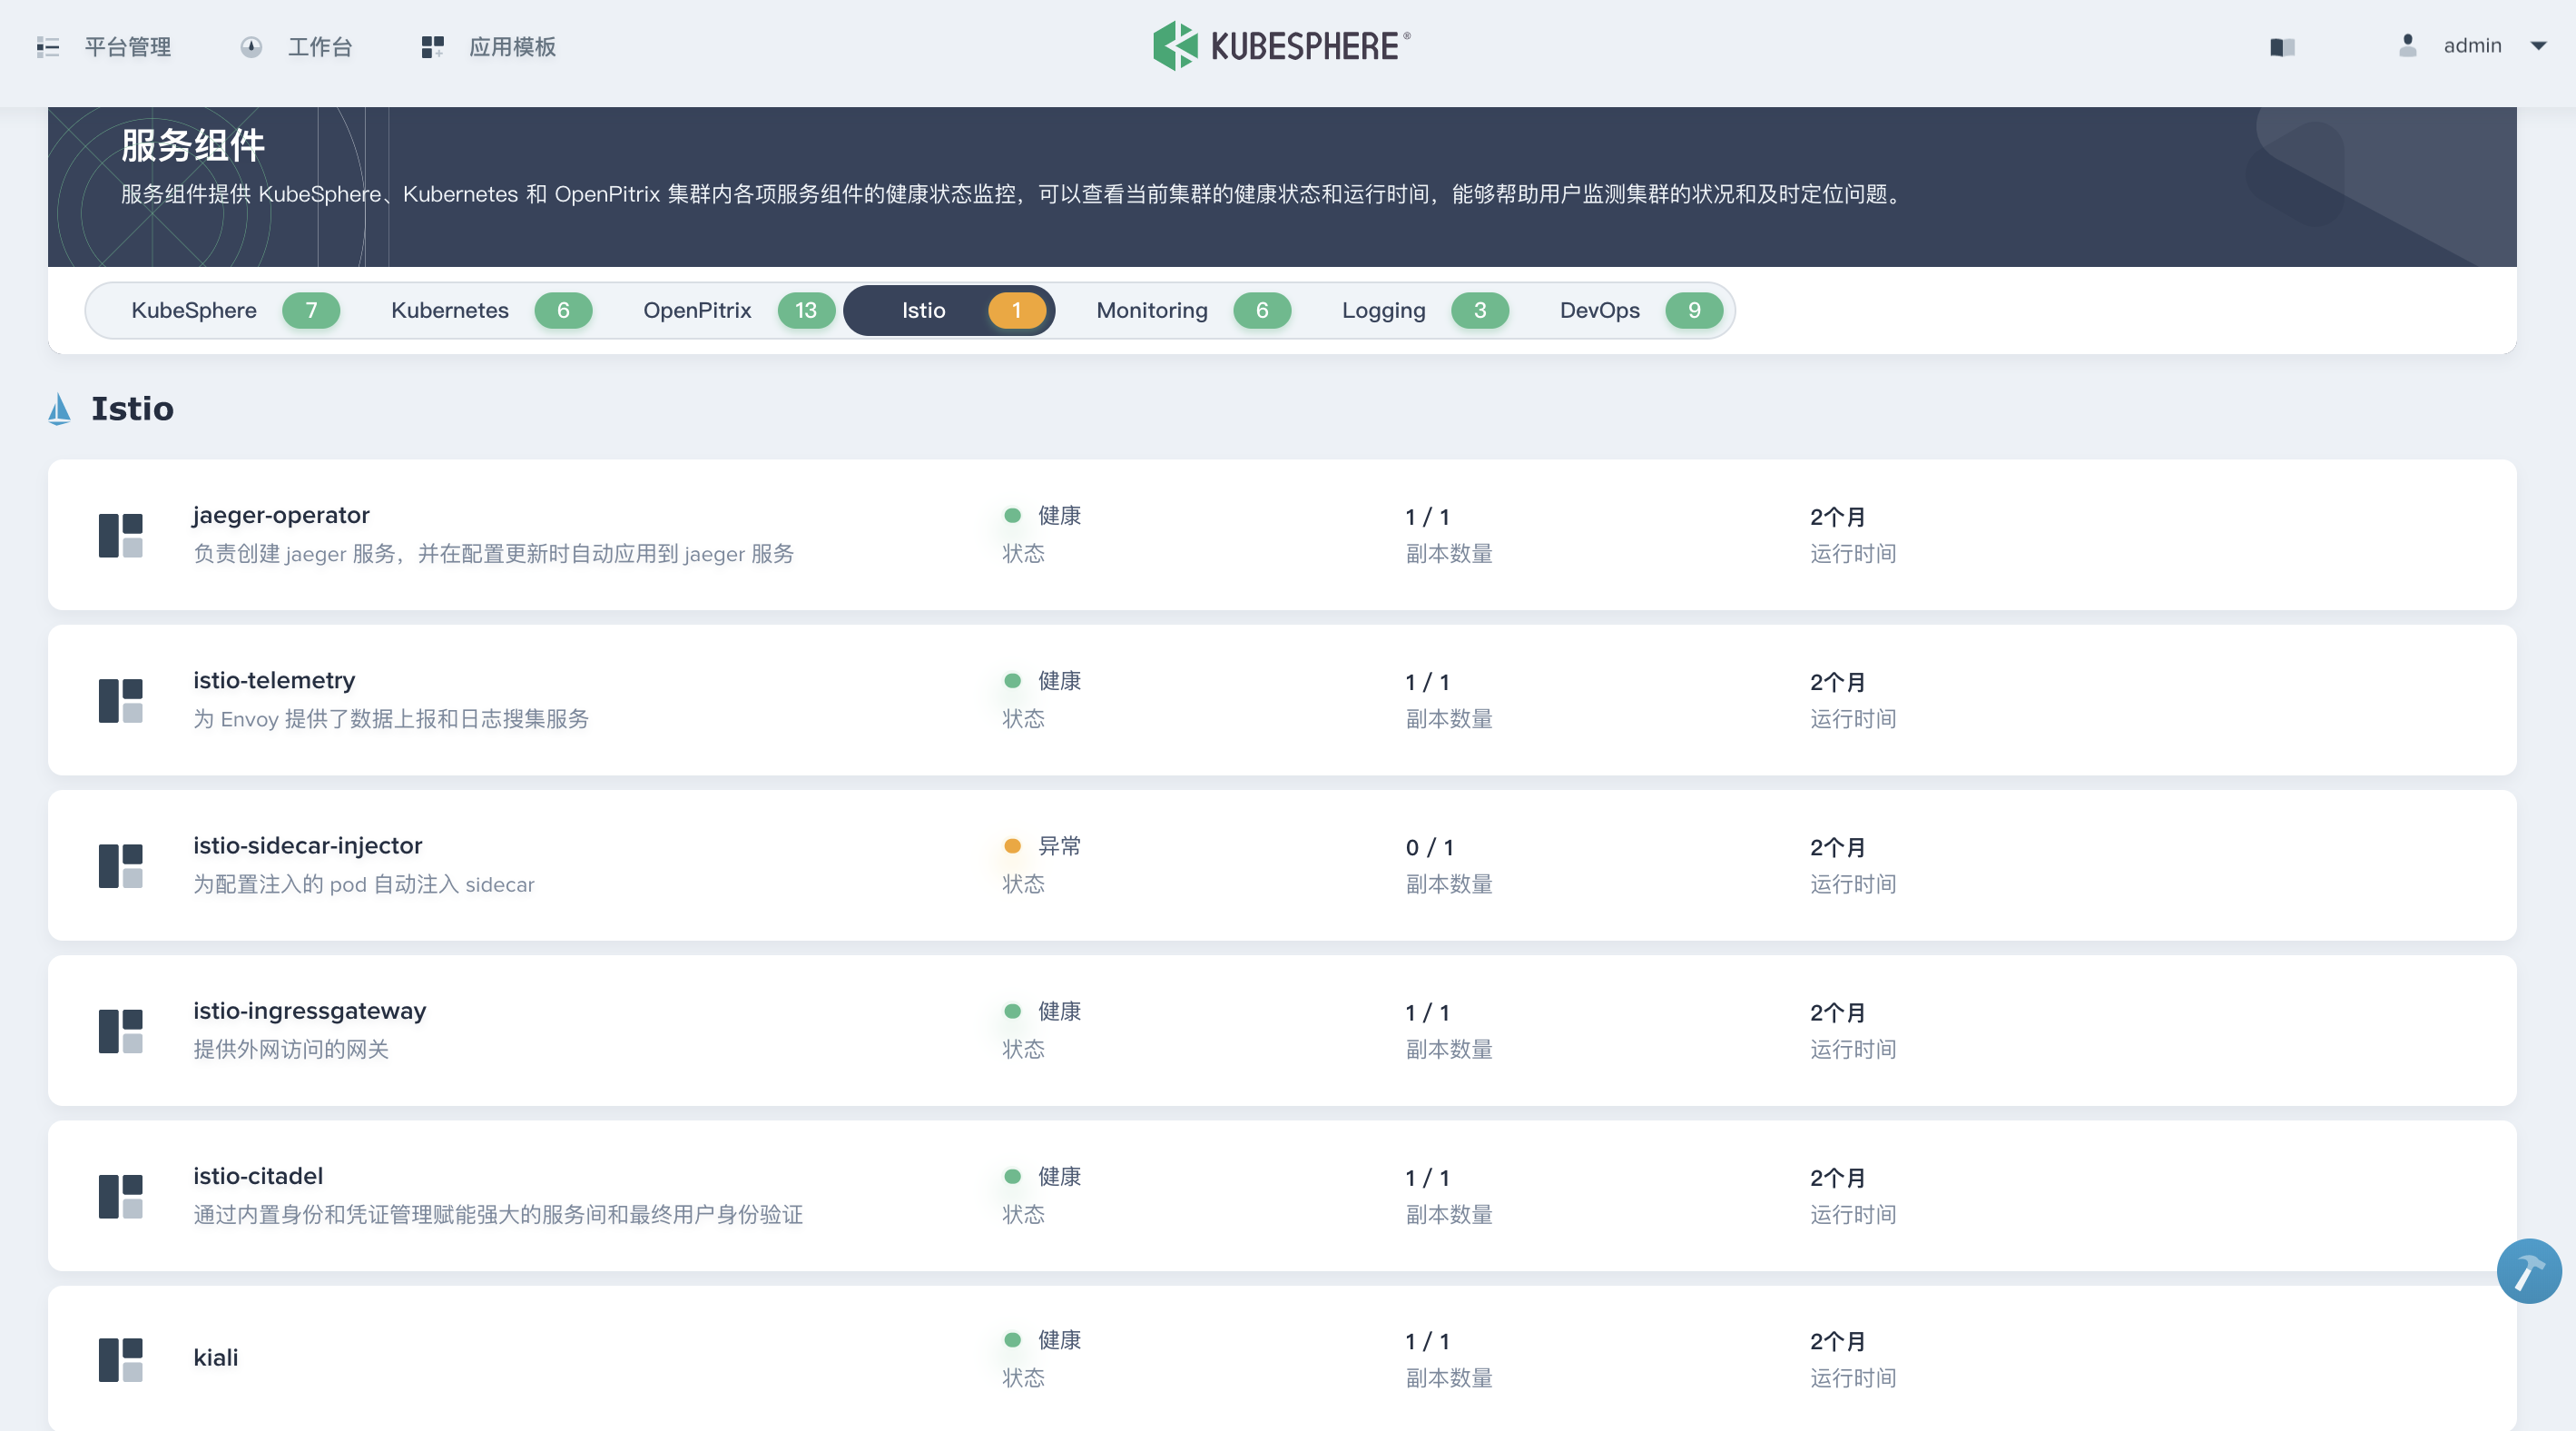Viewport: 2576px width, 1431px height.
Task: Click the notification panel icon near admin
Action: click(2283, 47)
